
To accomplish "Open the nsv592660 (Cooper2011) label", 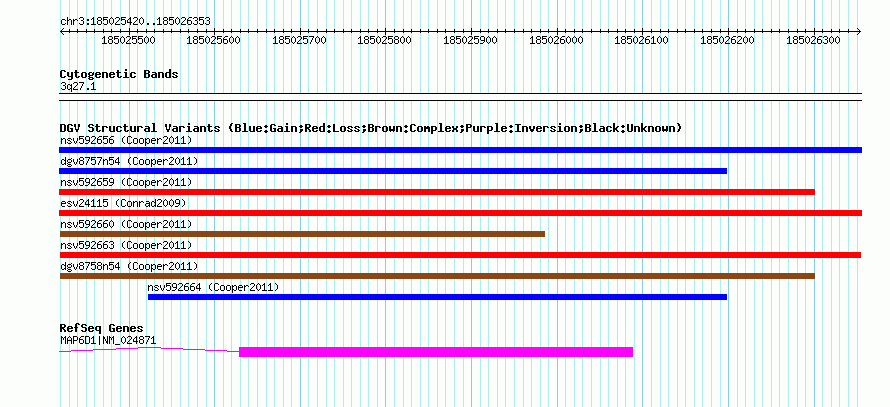I will tap(126, 224).
